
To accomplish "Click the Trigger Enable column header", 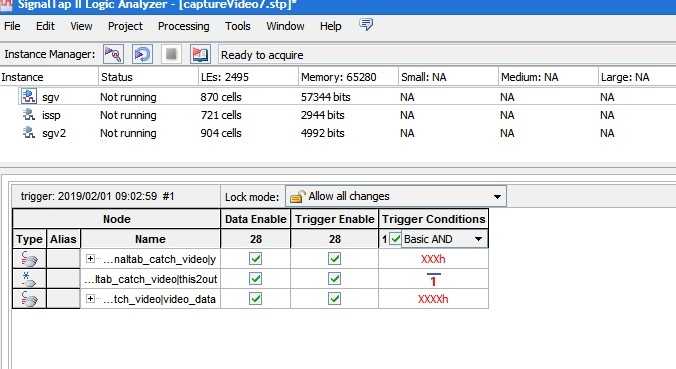I will point(335,219).
